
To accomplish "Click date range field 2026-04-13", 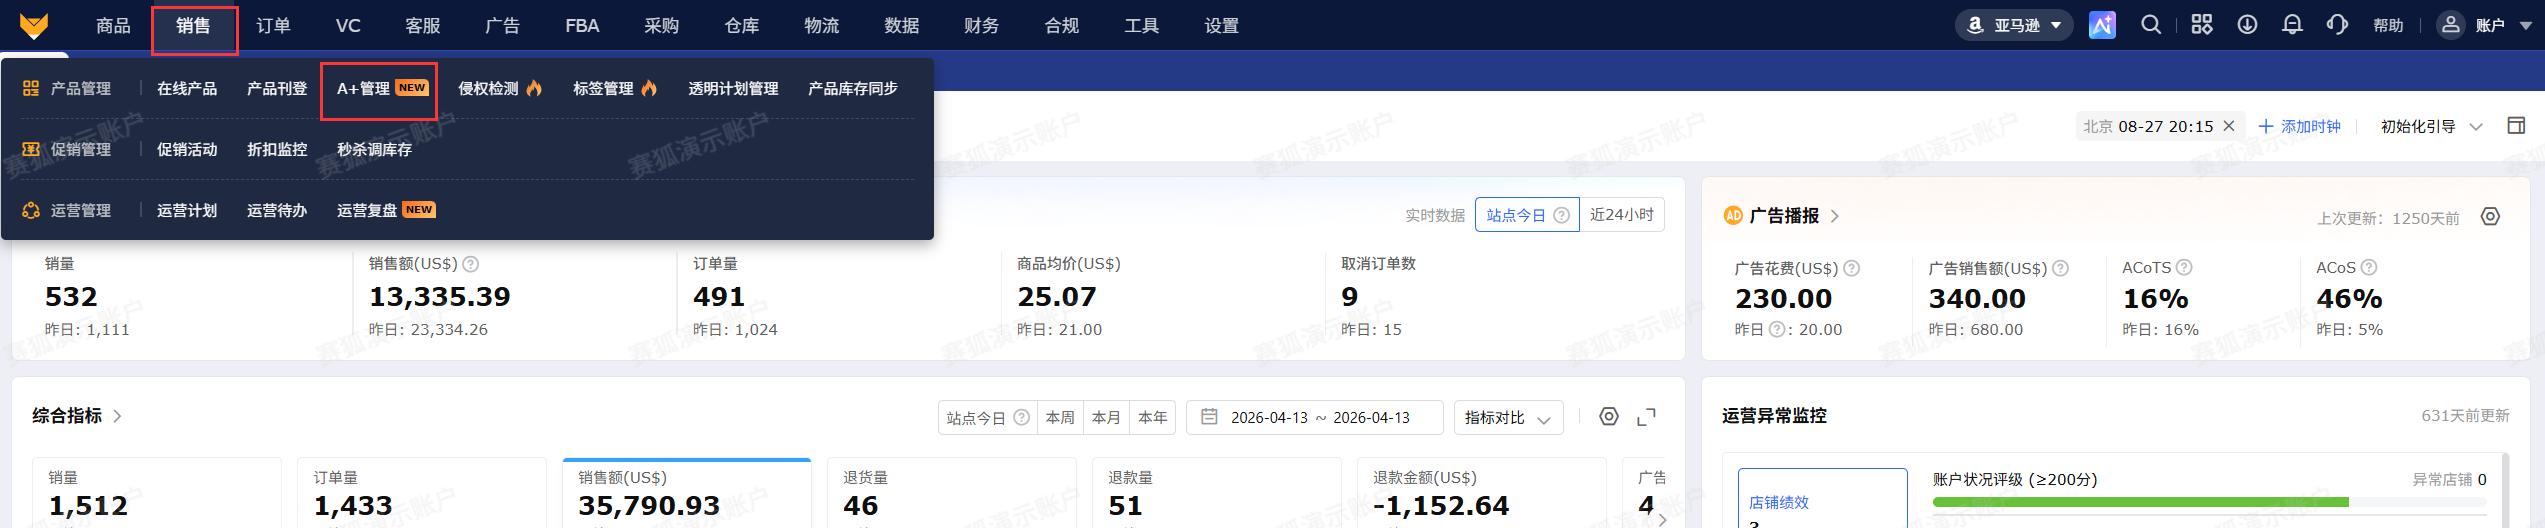I will point(1314,418).
